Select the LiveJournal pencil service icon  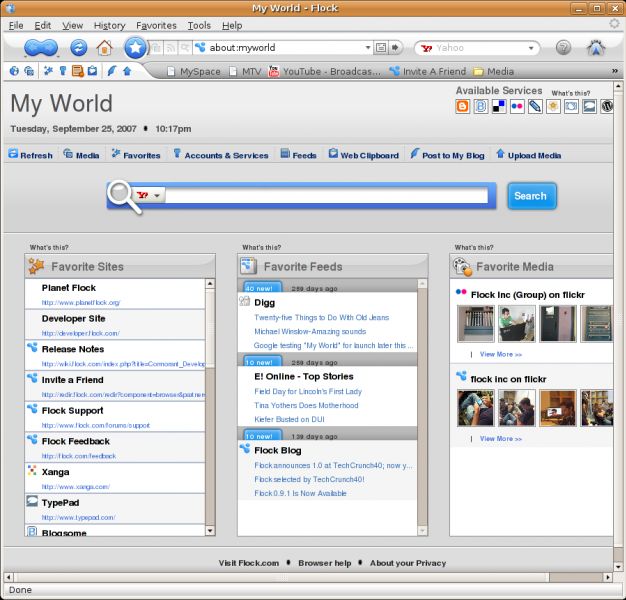point(535,106)
